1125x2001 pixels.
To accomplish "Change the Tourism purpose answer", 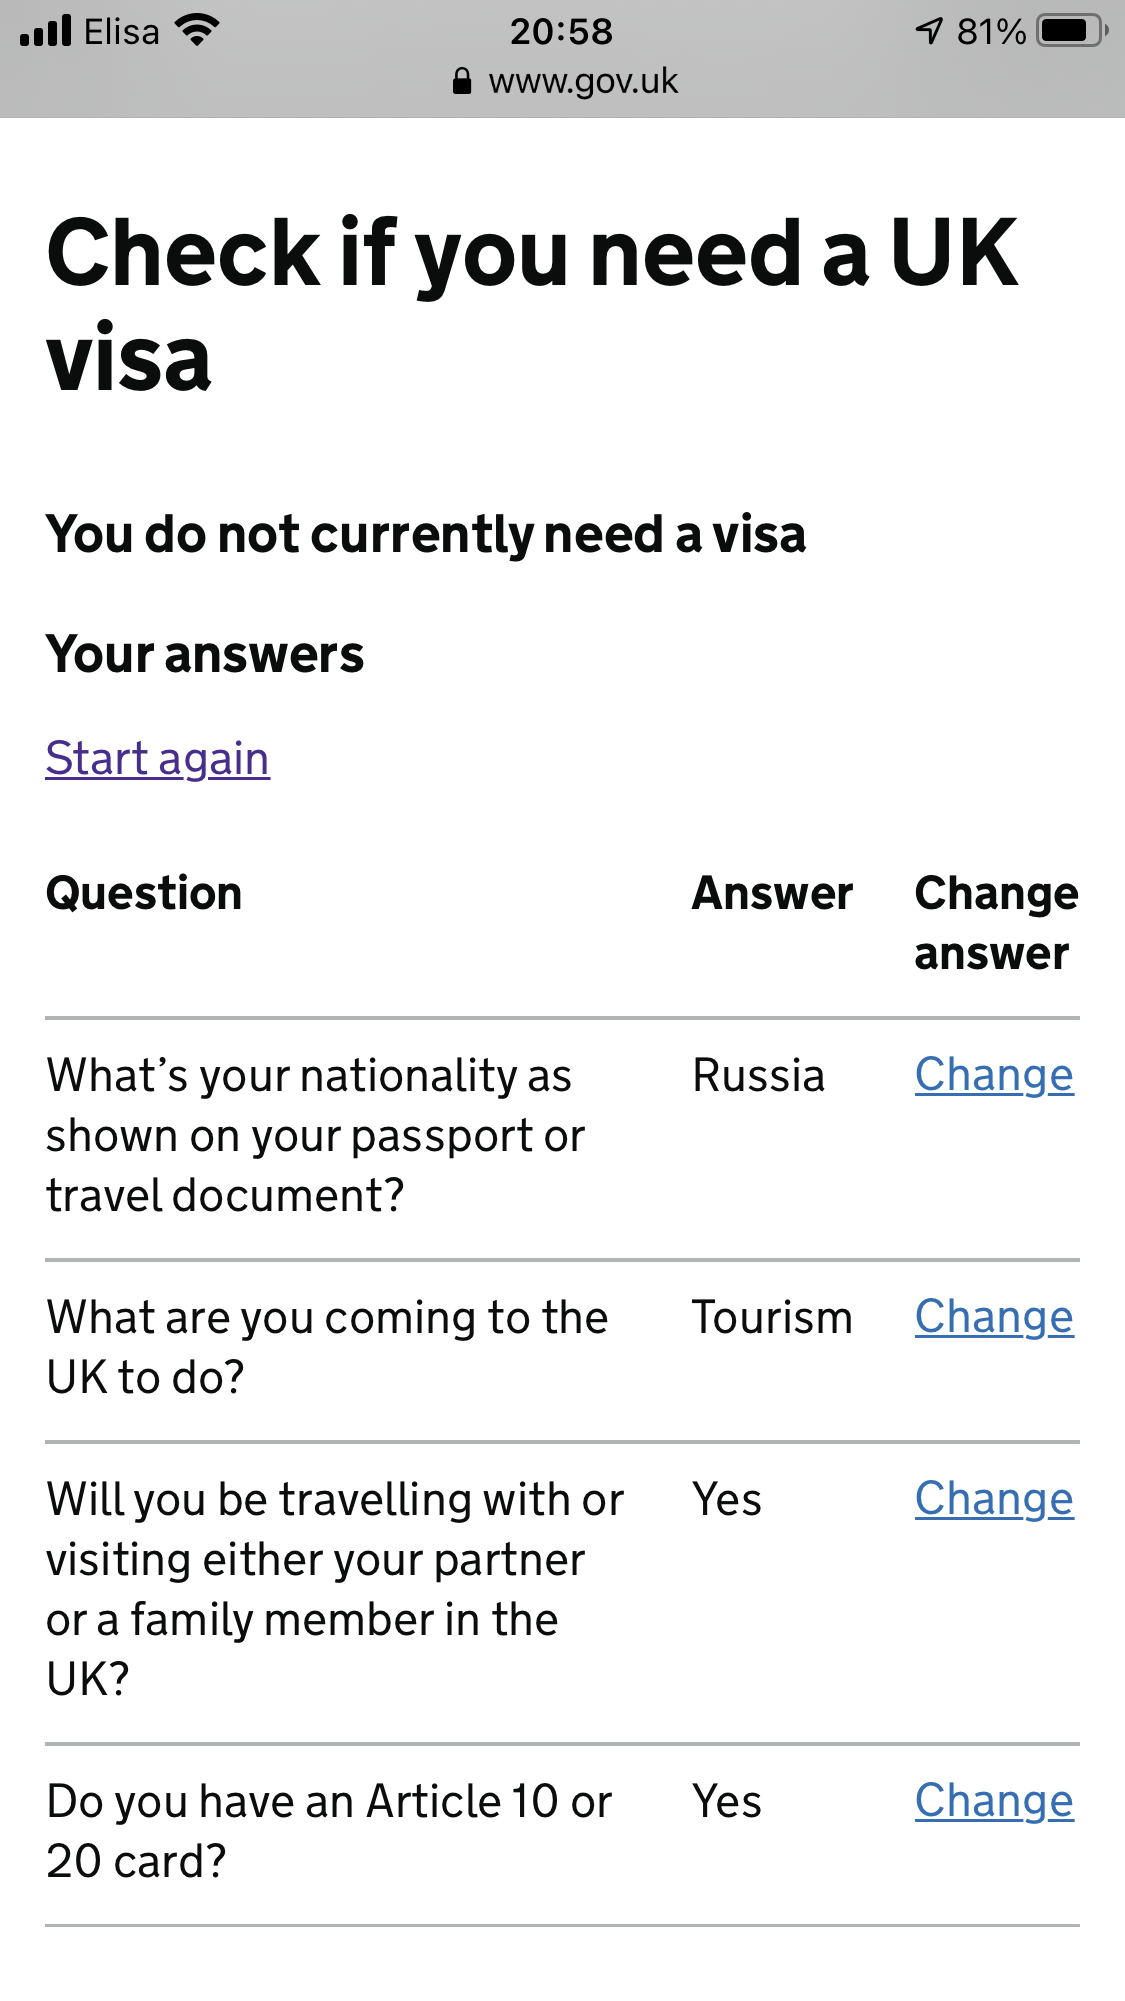I will (993, 1317).
